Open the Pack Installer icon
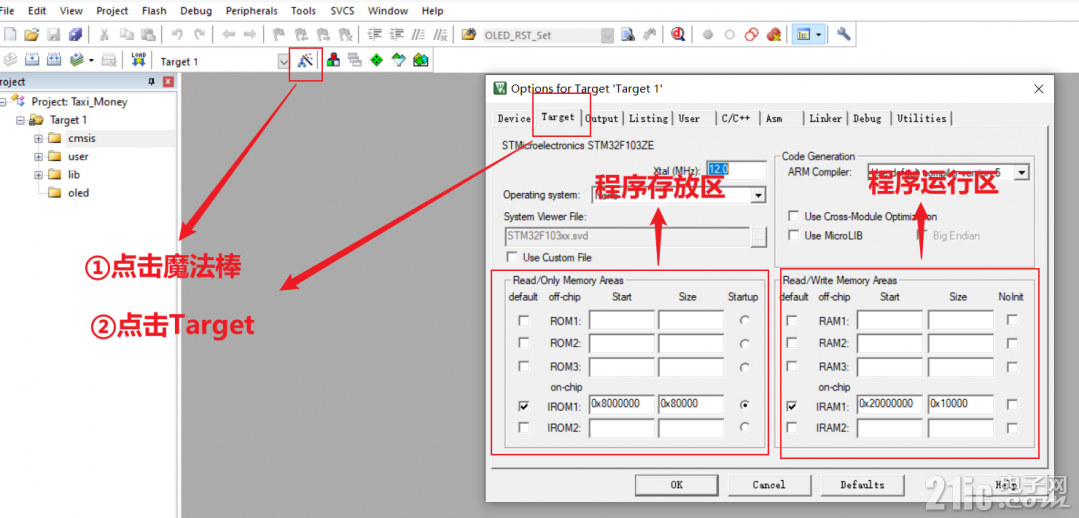1079x518 pixels. (x=420, y=61)
